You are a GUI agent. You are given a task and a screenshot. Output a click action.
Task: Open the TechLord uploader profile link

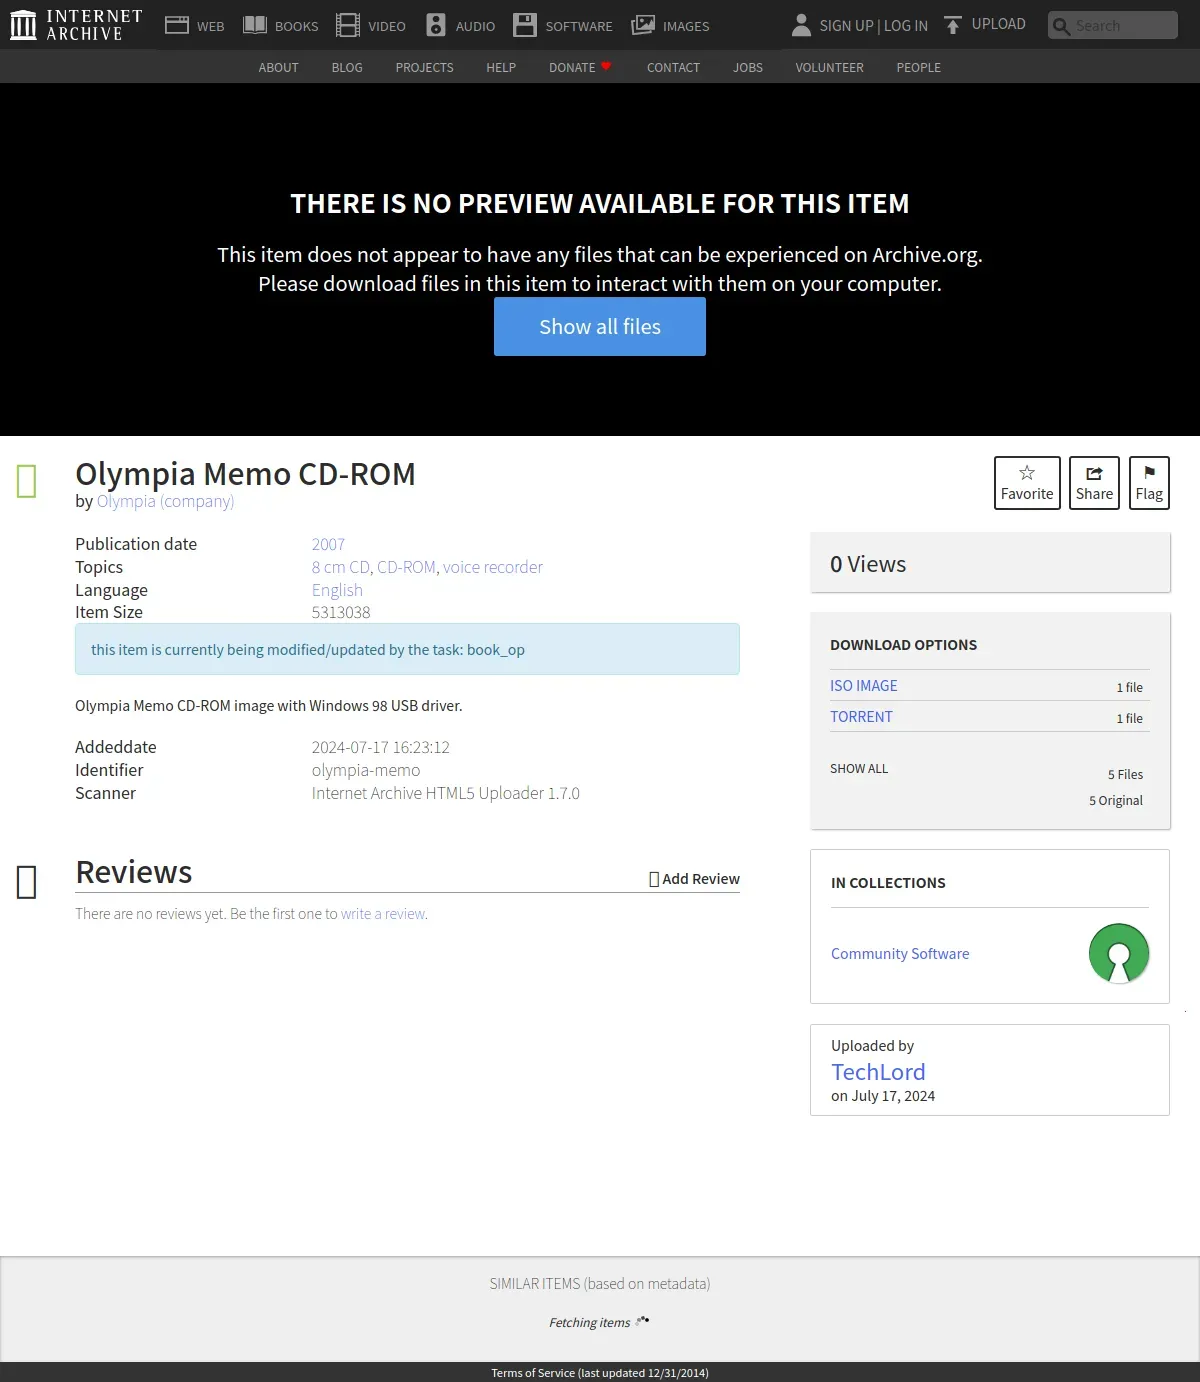click(x=878, y=1072)
